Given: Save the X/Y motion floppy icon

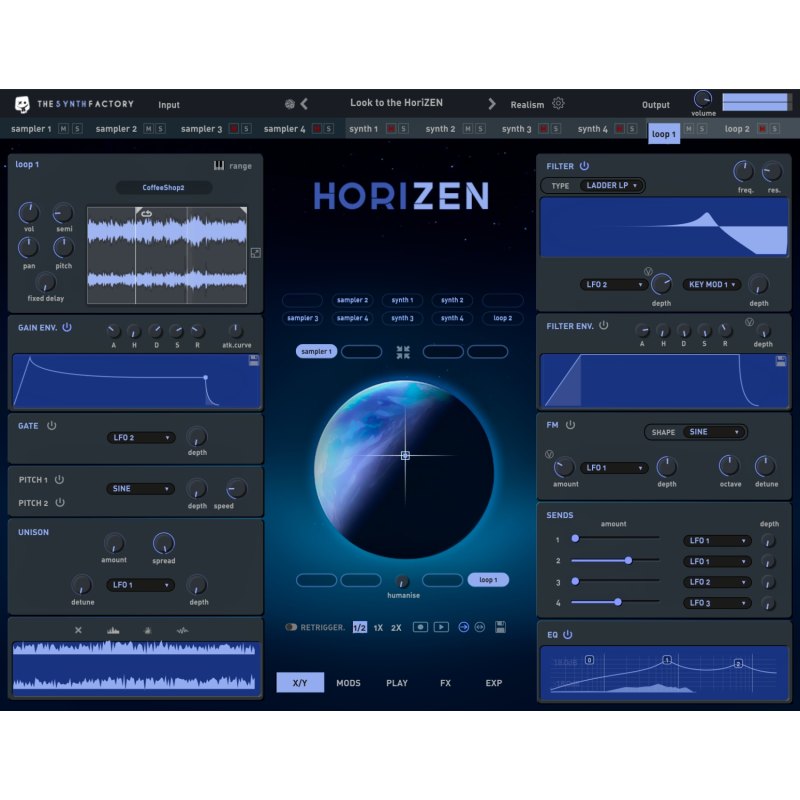Looking at the screenshot, I should tap(501, 627).
